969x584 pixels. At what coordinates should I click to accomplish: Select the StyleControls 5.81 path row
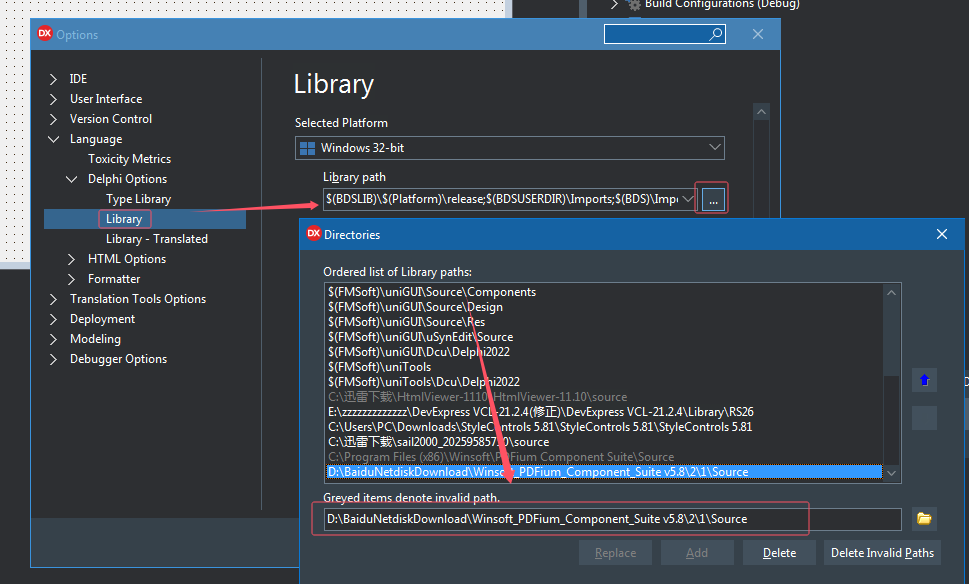tap(540, 426)
